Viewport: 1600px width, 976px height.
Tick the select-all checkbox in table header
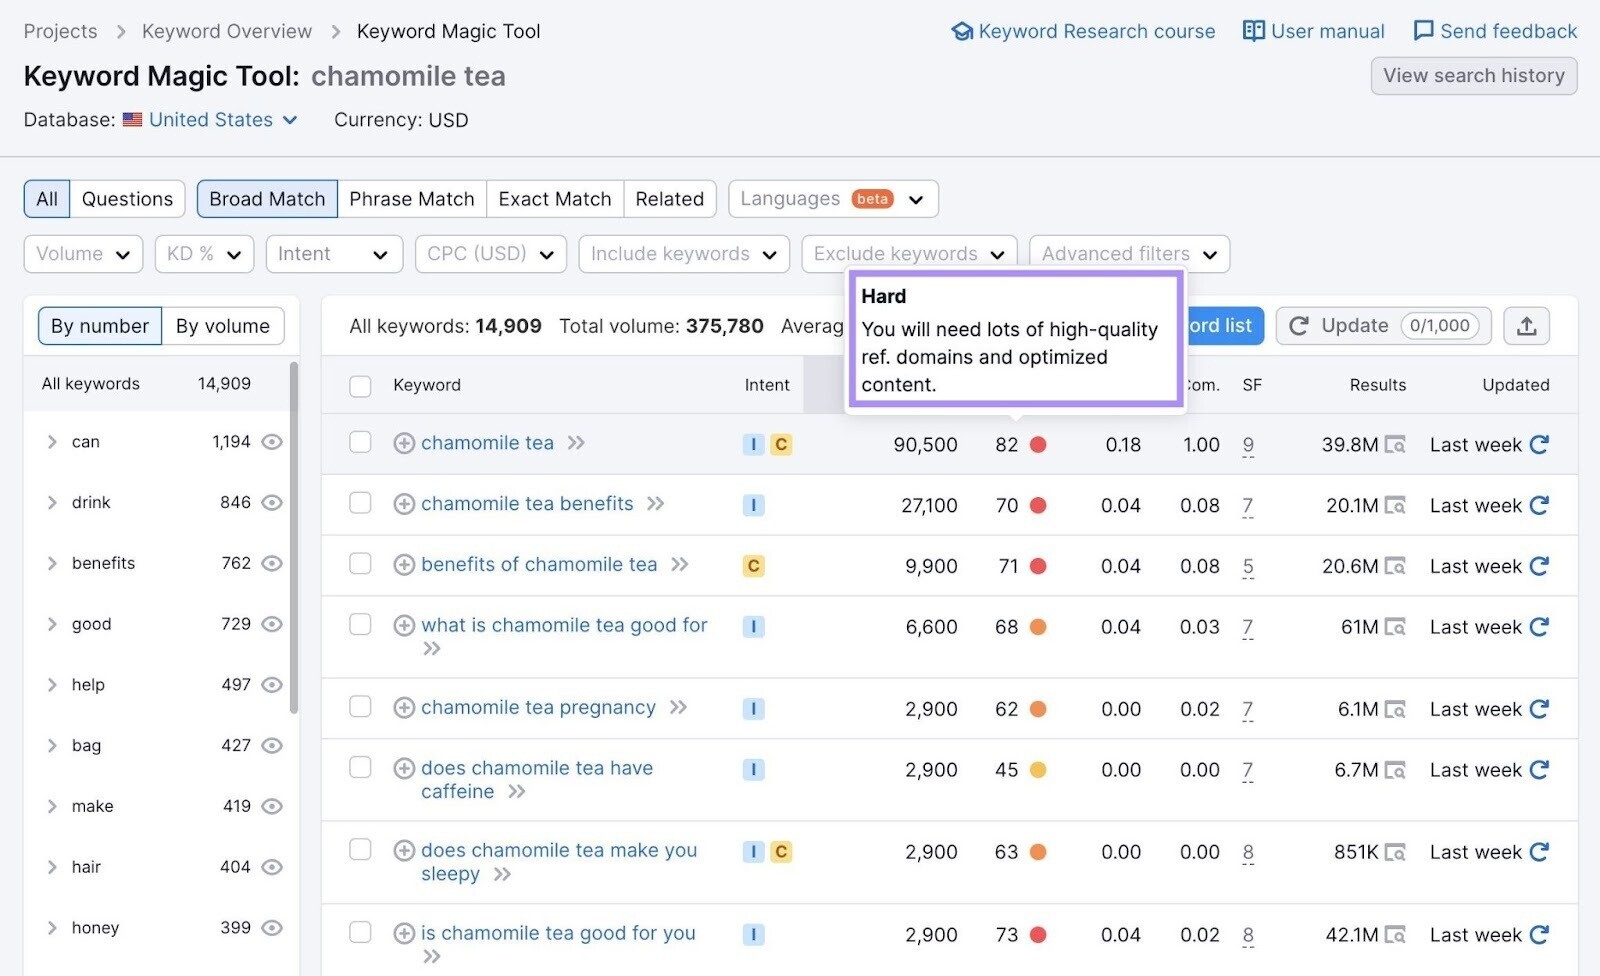pos(360,386)
